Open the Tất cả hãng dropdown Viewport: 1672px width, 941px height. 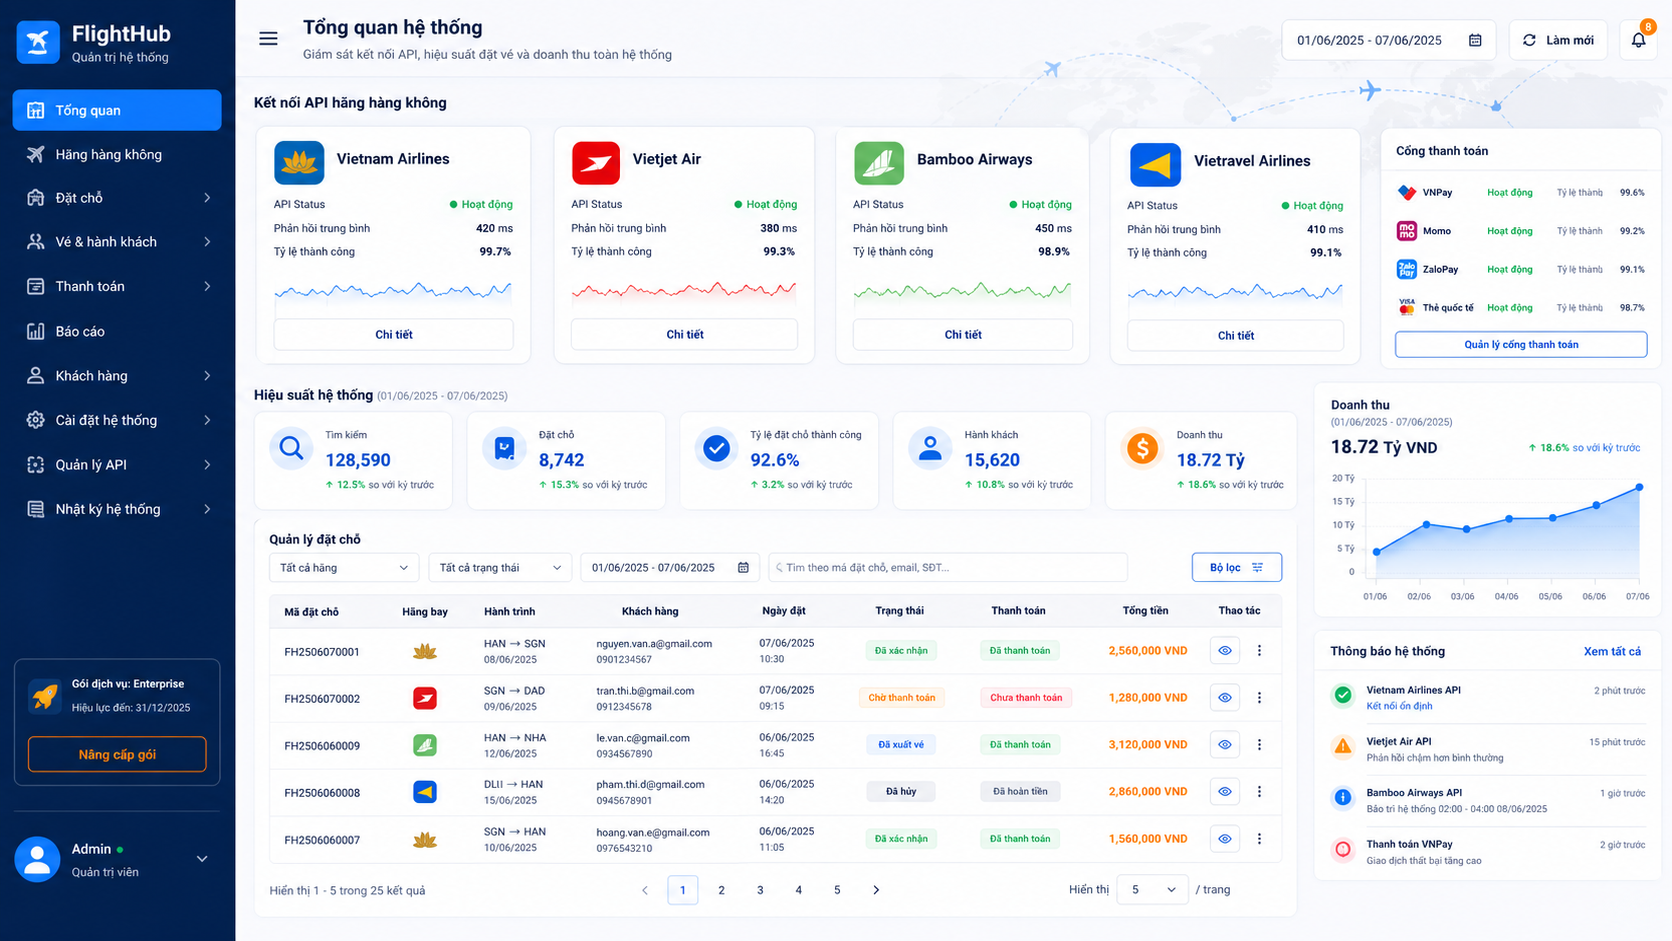click(x=343, y=568)
